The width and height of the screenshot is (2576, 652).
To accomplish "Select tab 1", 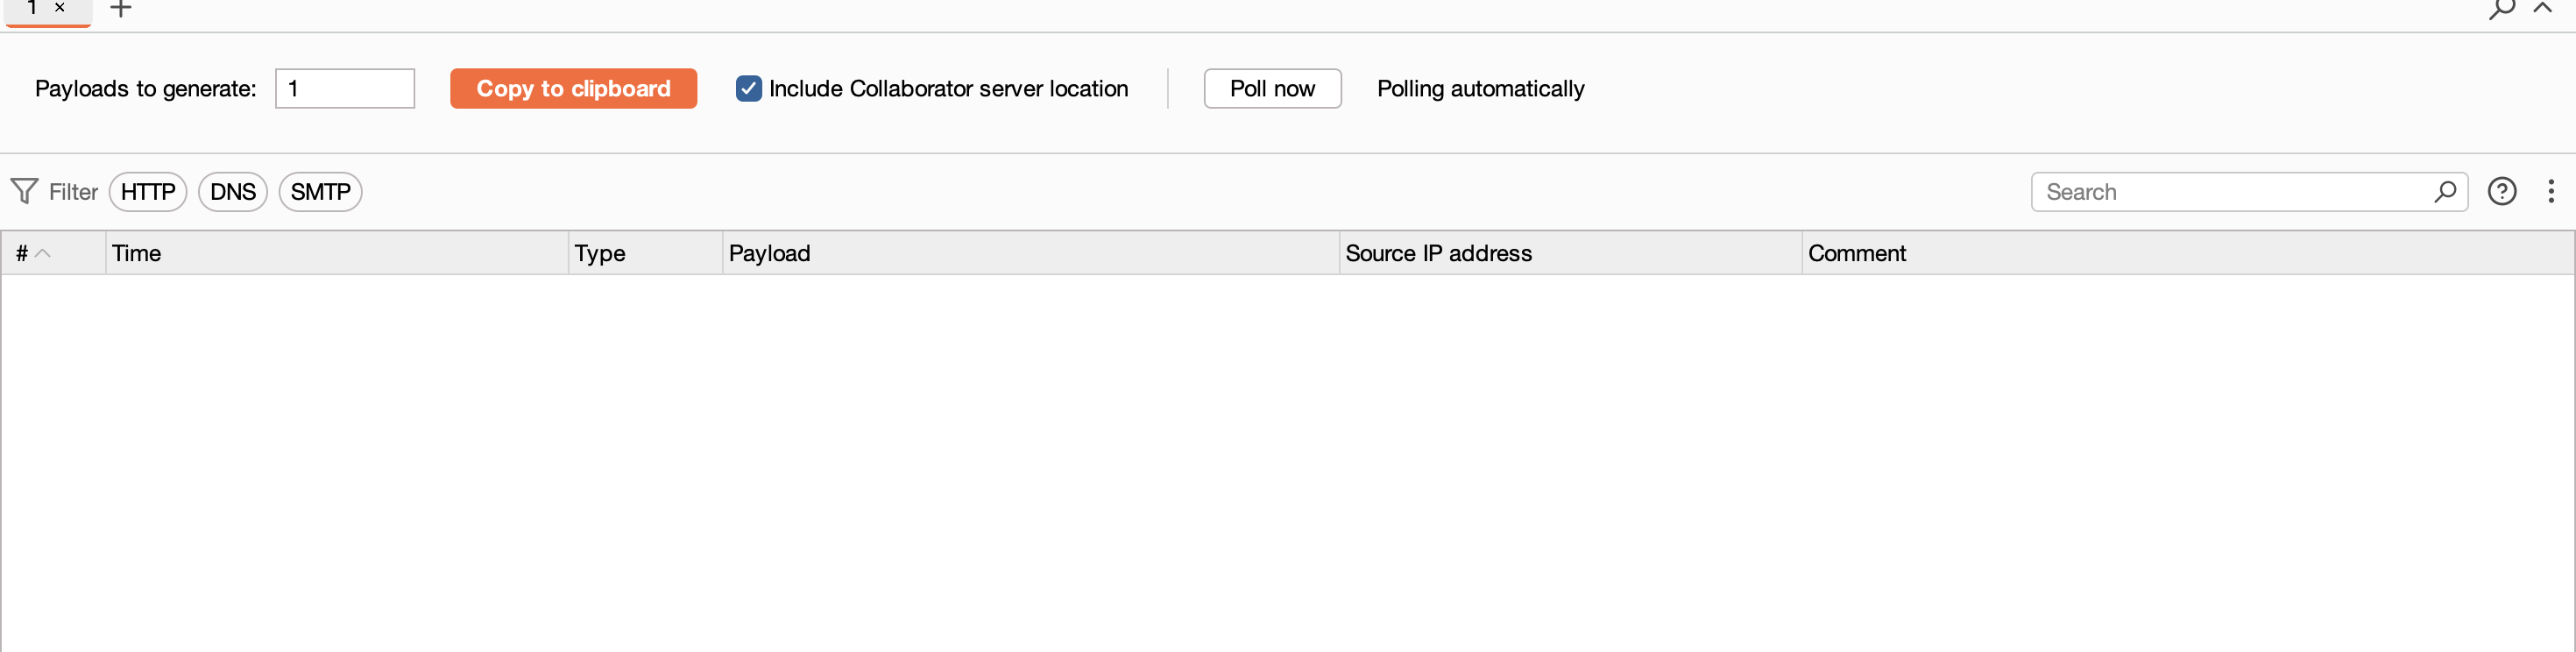I will [x=32, y=8].
